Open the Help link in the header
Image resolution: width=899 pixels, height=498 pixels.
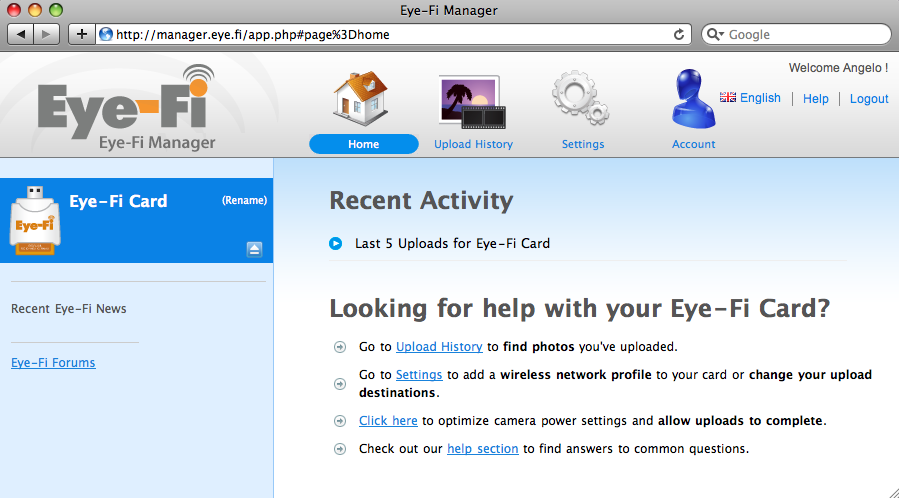(x=815, y=99)
